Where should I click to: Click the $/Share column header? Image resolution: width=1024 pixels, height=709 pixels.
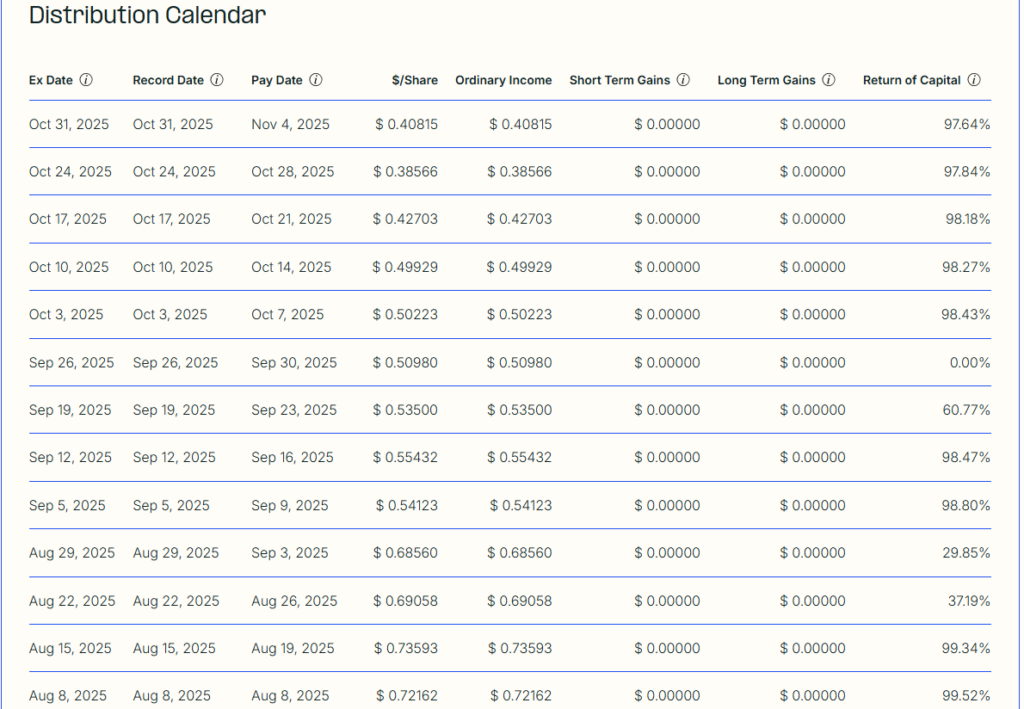point(414,80)
